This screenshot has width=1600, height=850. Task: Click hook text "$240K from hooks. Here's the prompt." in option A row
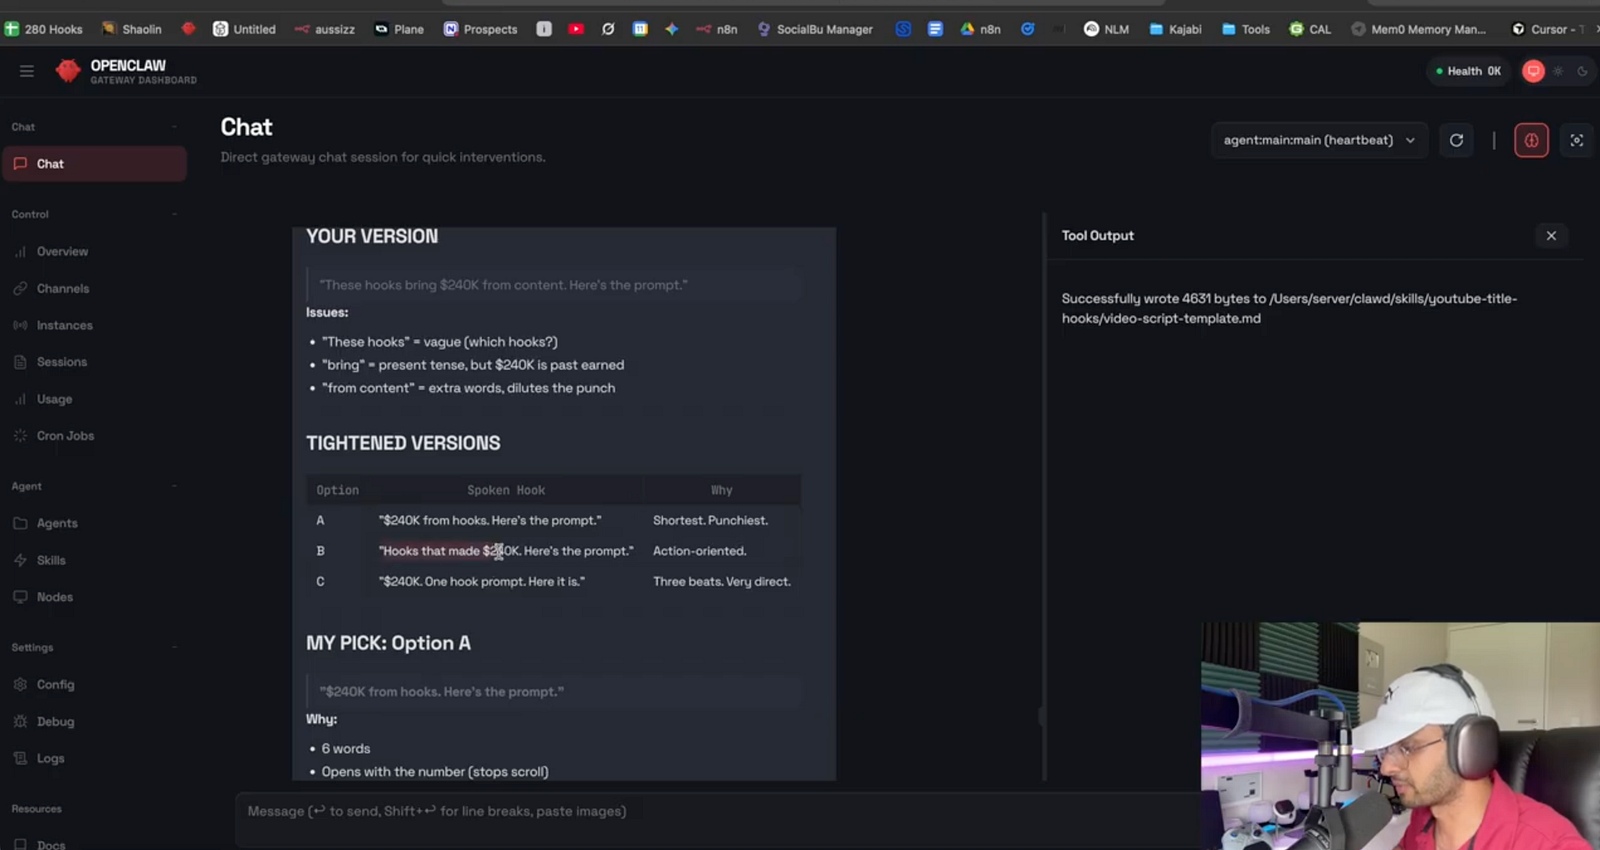click(490, 521)
